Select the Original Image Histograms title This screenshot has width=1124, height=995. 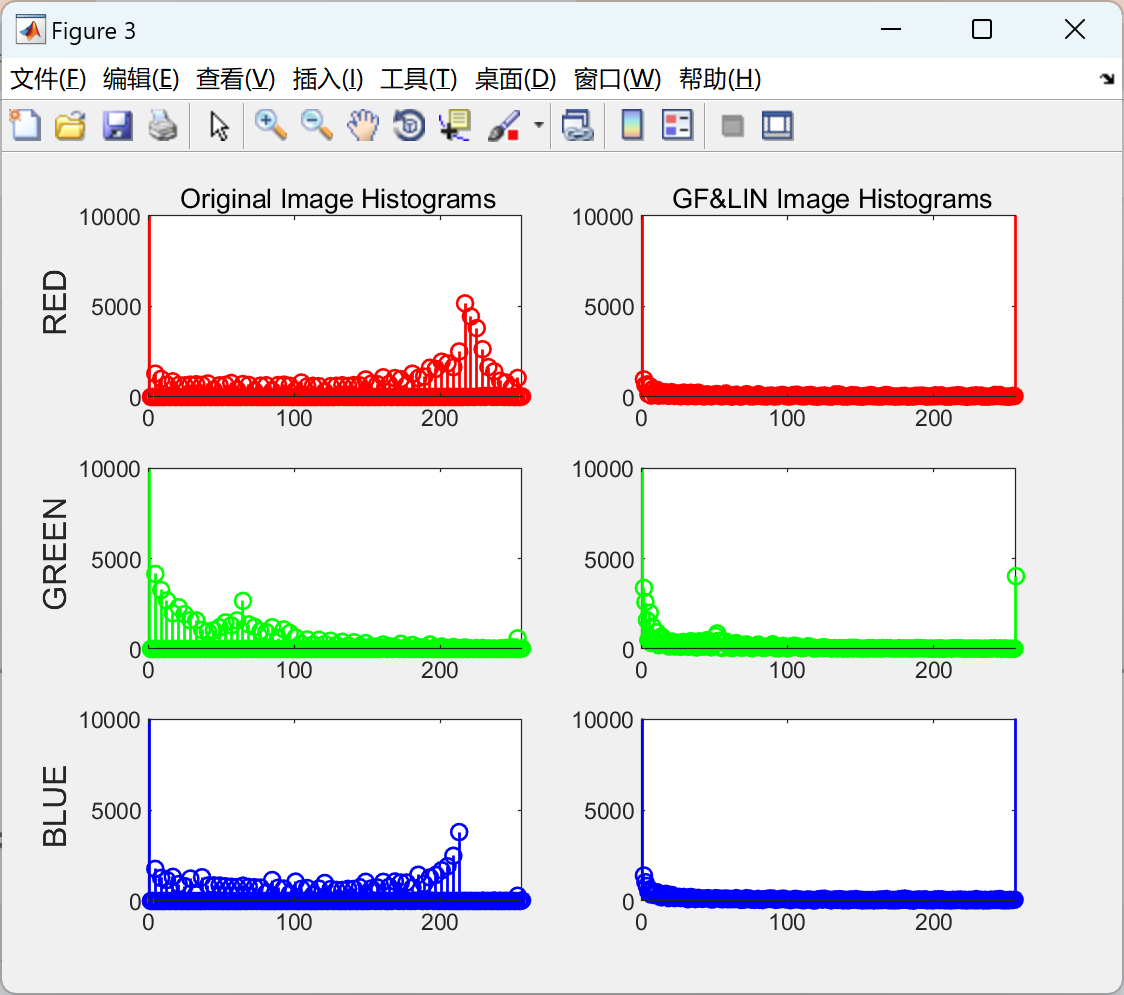(x=338, y=199)
